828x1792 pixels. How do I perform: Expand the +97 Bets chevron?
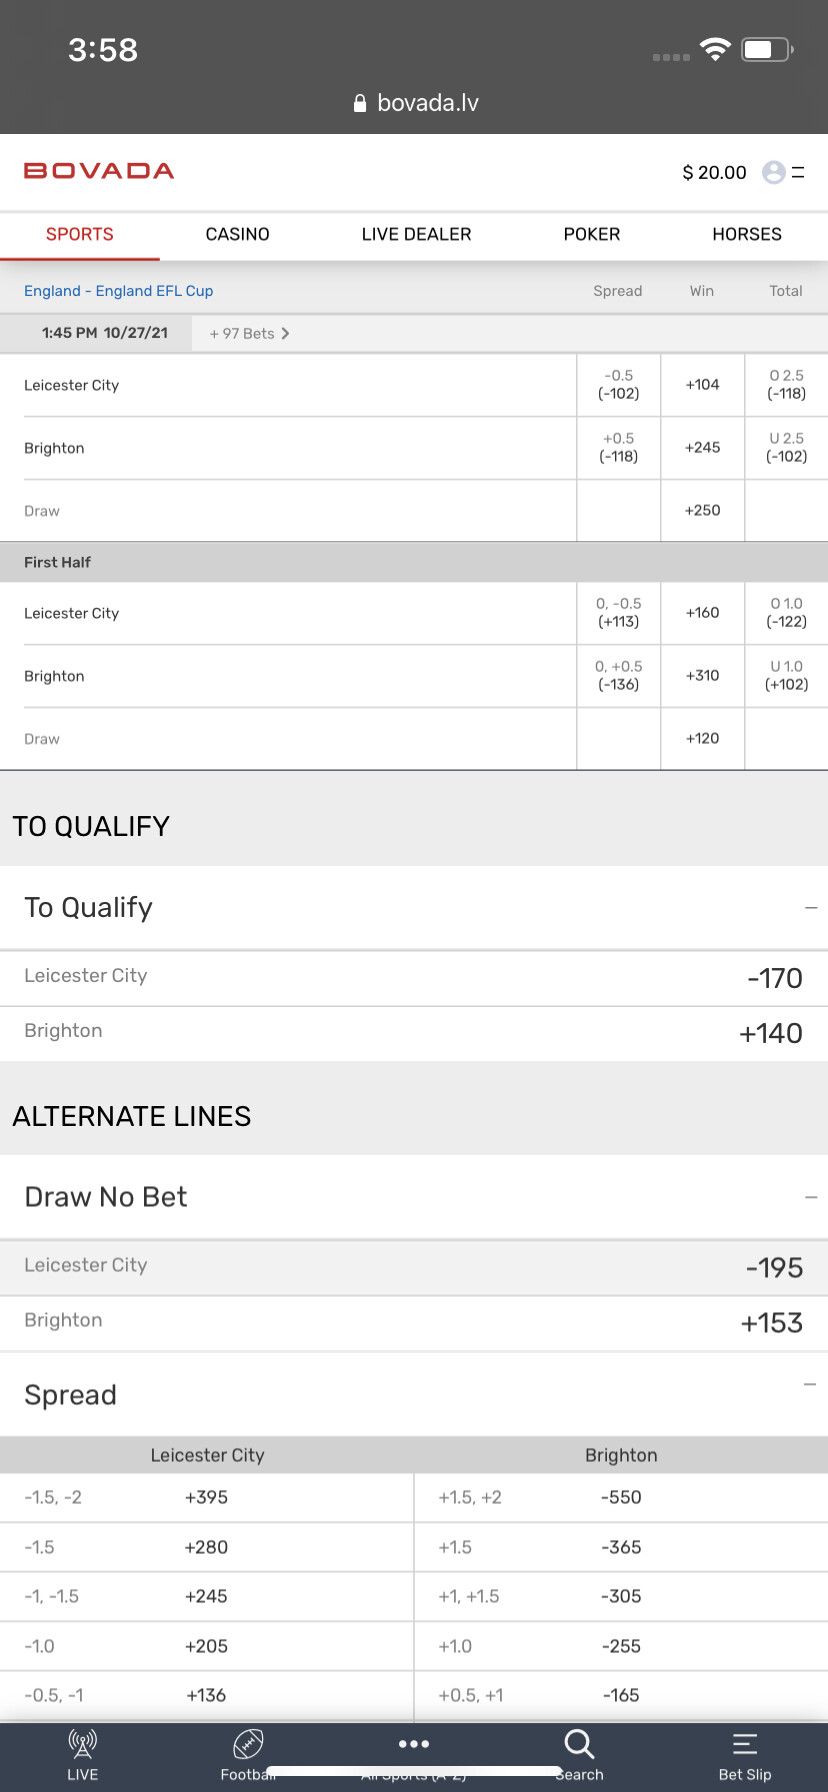pyautogui.click(x=285, y=333)
